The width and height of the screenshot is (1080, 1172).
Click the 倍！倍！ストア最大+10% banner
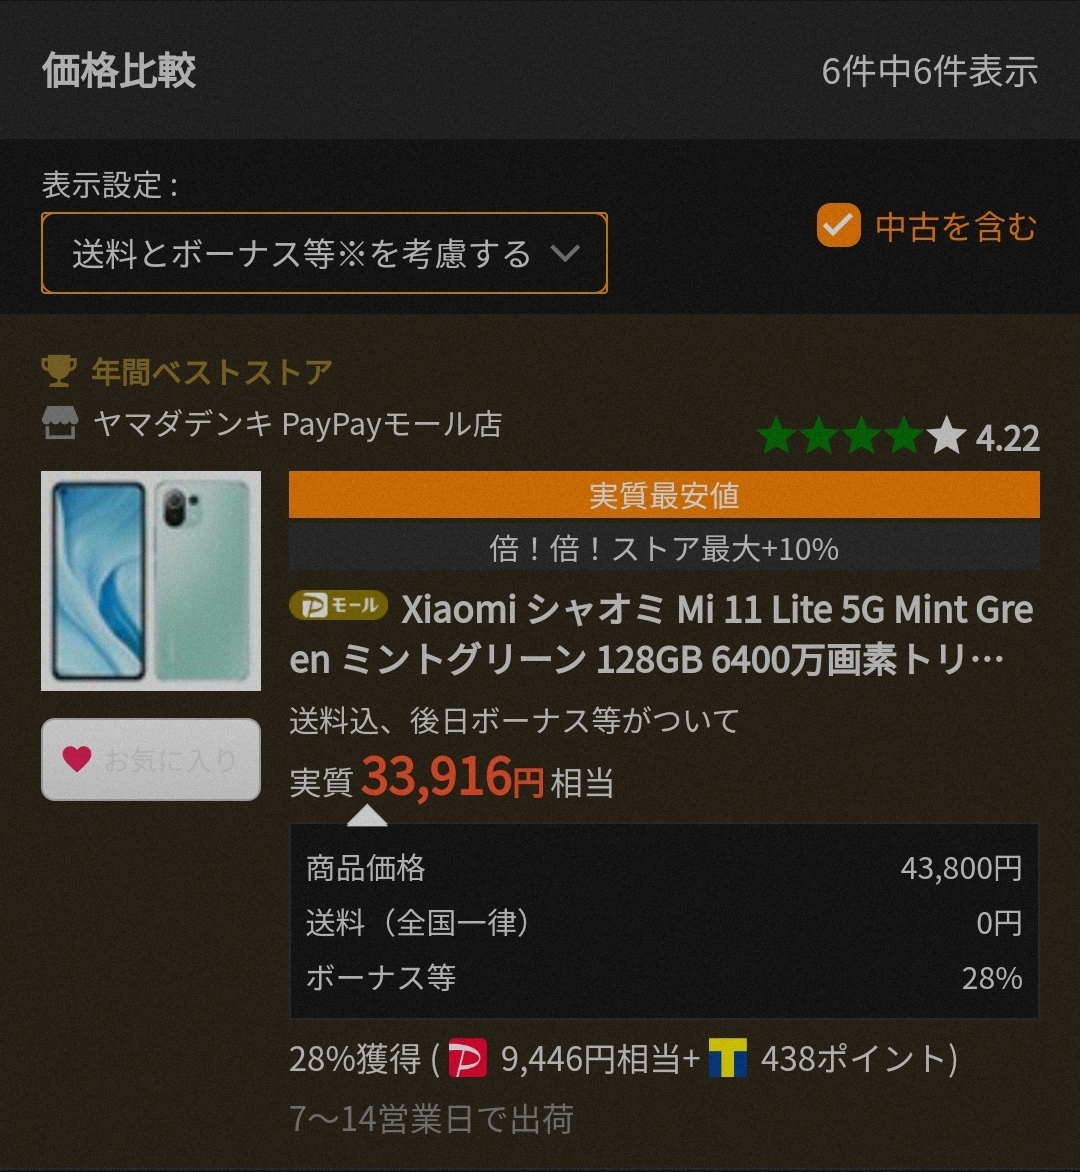tap(664, 548)
